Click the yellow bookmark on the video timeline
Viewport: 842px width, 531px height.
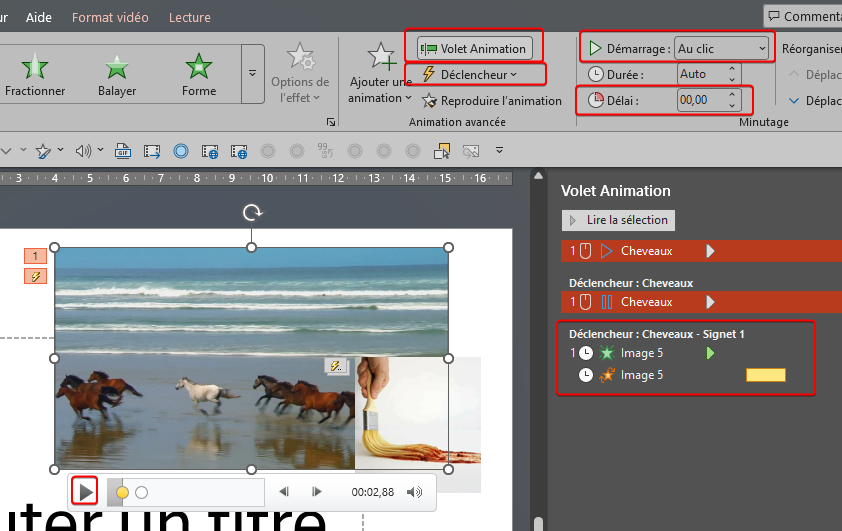pos(122,492)
